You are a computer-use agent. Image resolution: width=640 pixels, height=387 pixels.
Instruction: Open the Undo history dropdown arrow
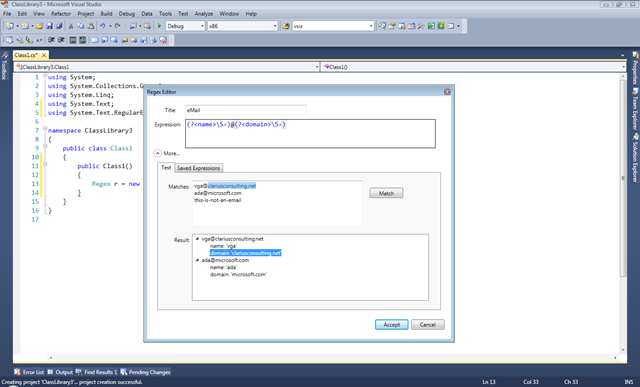pyautogui.click(x=110, y=26)
